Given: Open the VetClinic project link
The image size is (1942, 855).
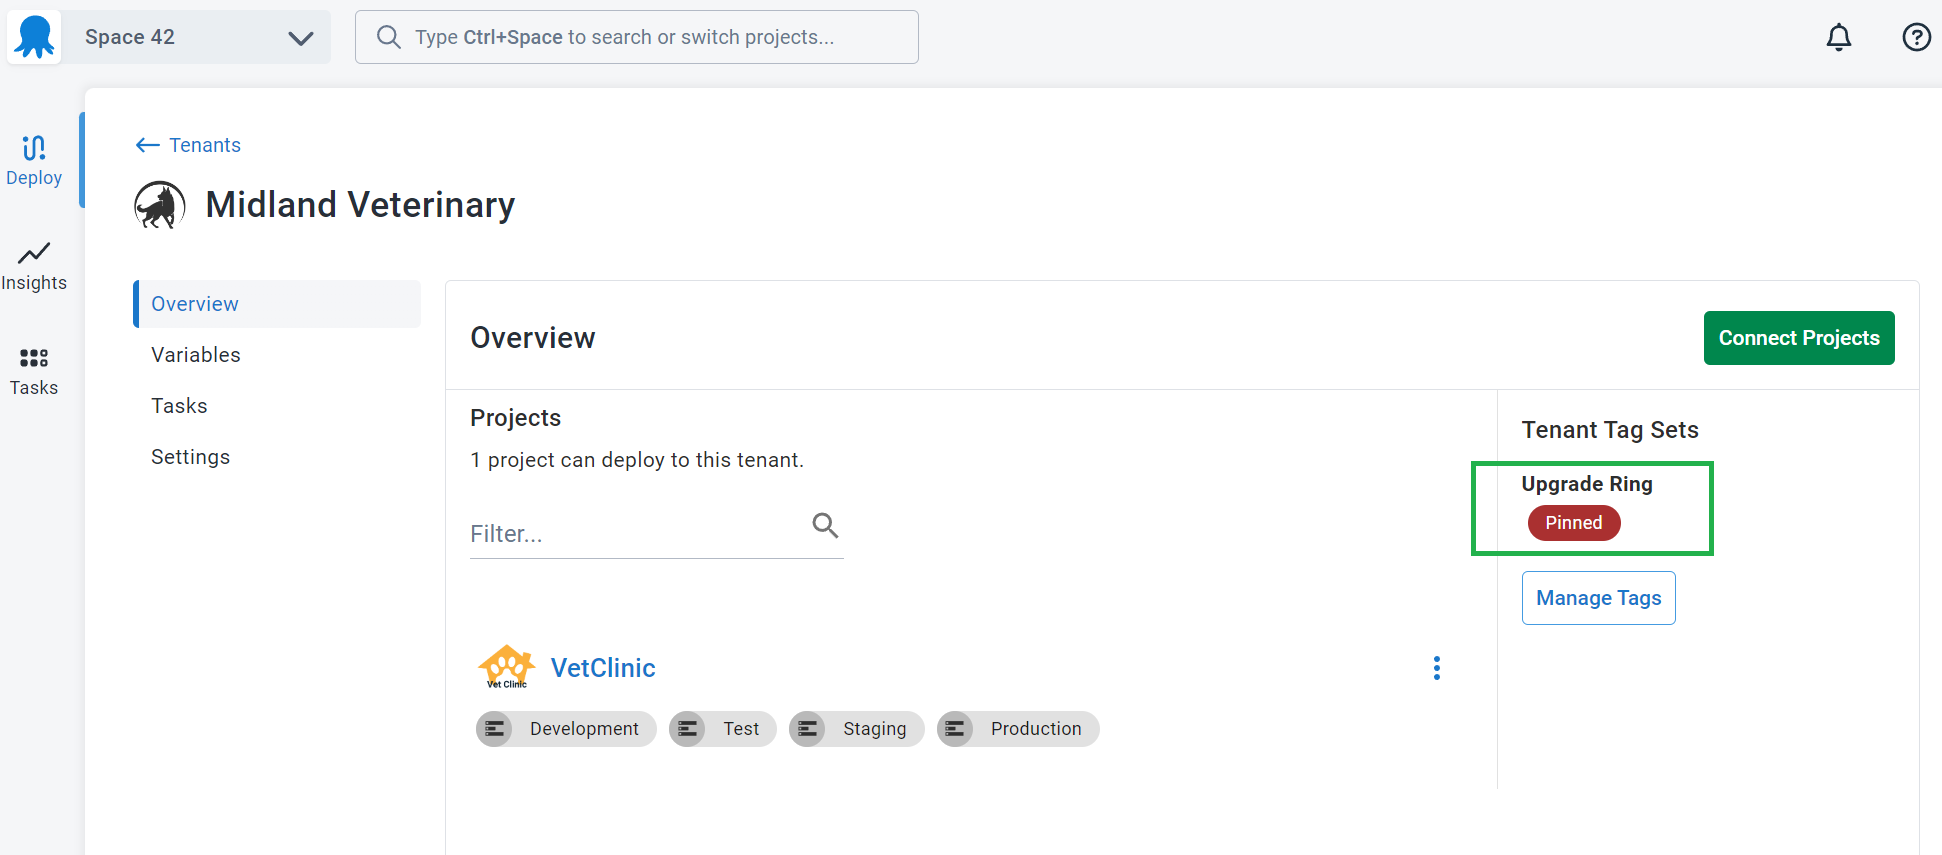Looking at the screenshot, I should pos(603,668).
